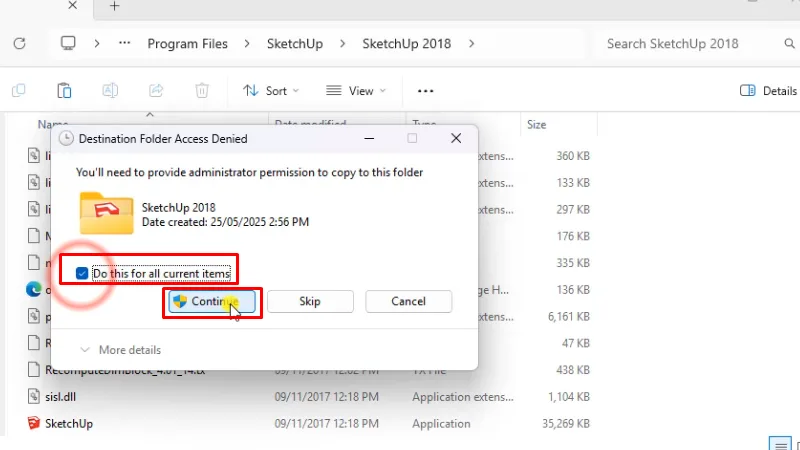Image resolution: width=800 pixels, height=450 pixels.
Task: Click the Copy icon in the toolbar
Action: pos(19,91)
